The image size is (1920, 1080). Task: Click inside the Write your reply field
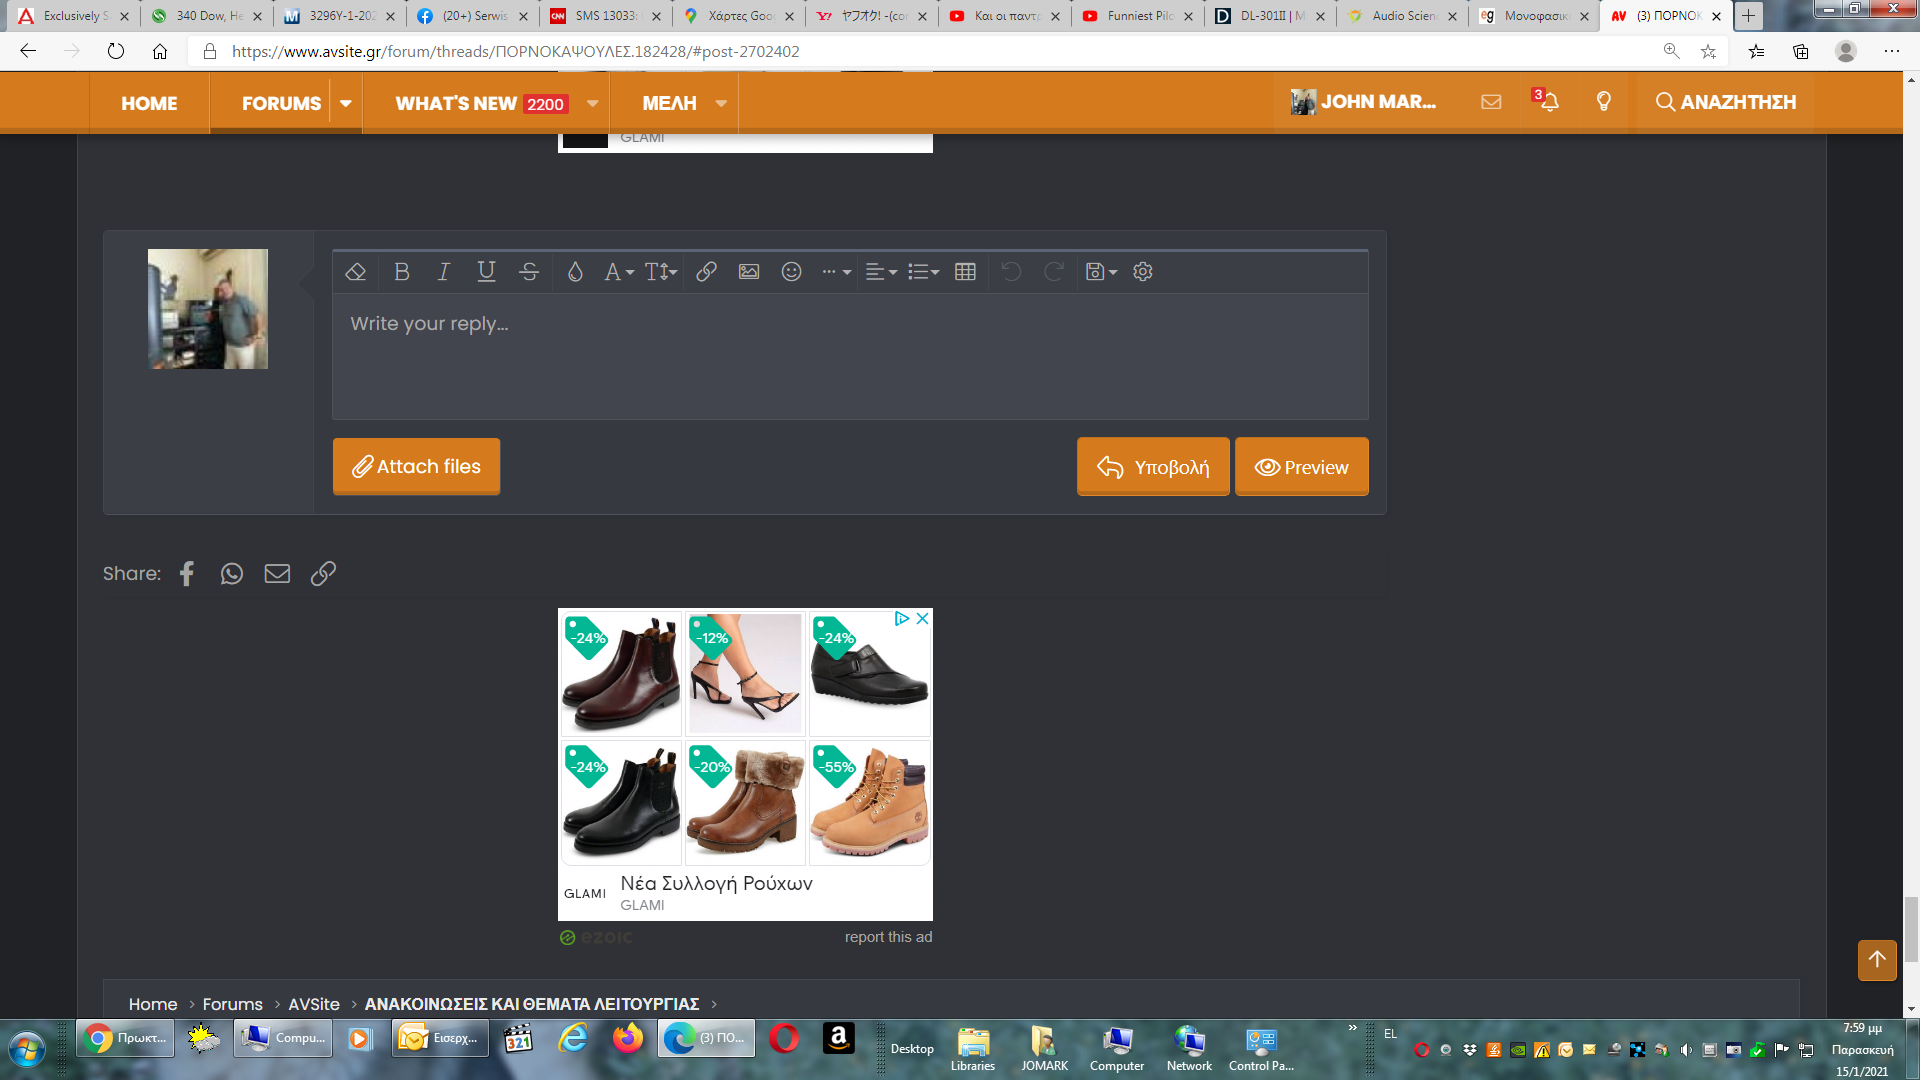(x=850, y=356)
